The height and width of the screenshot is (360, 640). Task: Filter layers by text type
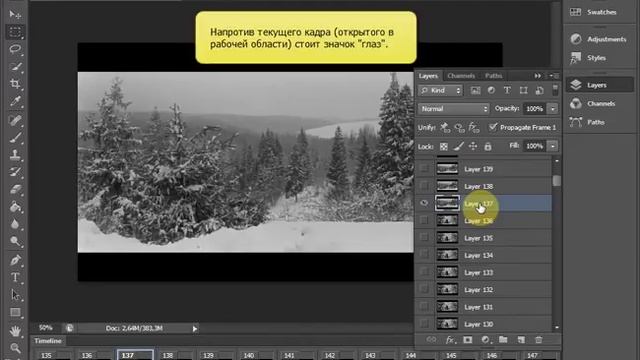point(507,91)
